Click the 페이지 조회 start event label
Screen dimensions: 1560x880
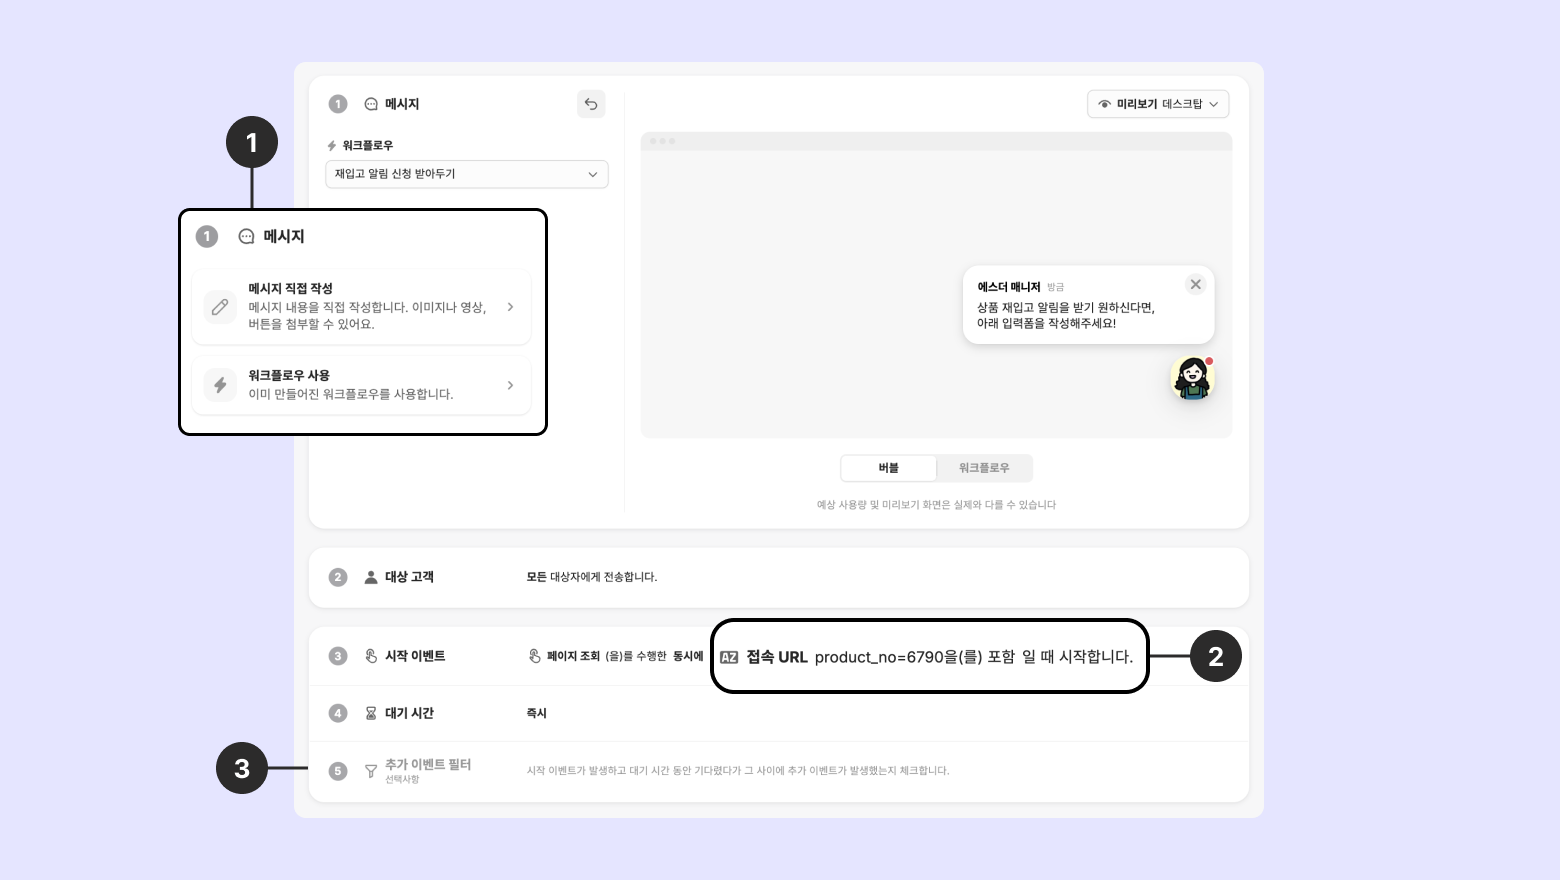point(573,656)
